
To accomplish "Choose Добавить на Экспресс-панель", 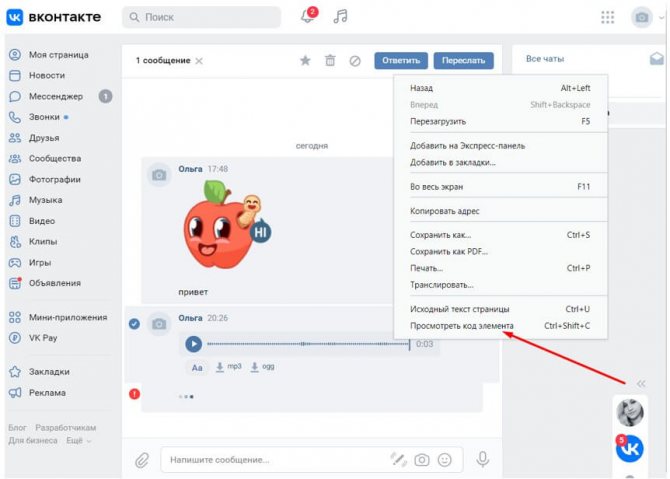I will (500, 146).
